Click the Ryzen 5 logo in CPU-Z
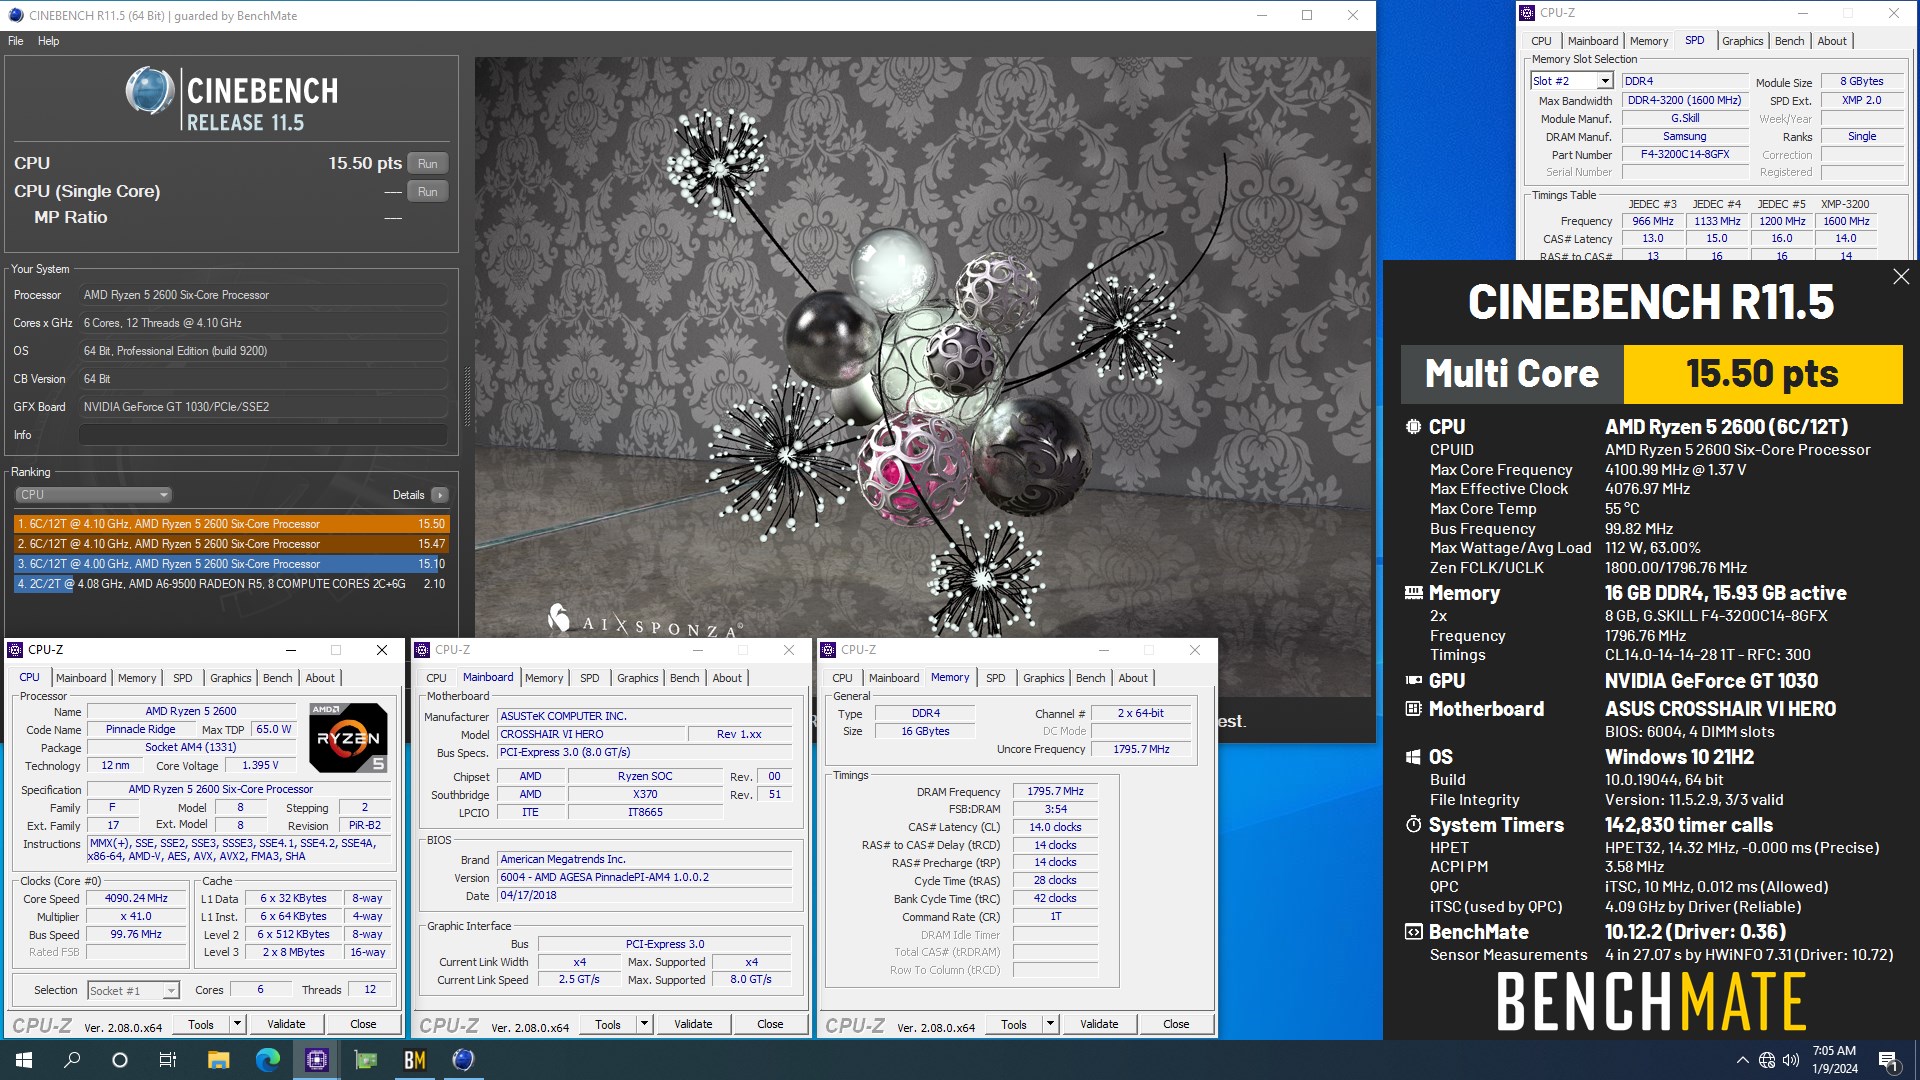The image size is (1920, 1080). click(348, 738)
